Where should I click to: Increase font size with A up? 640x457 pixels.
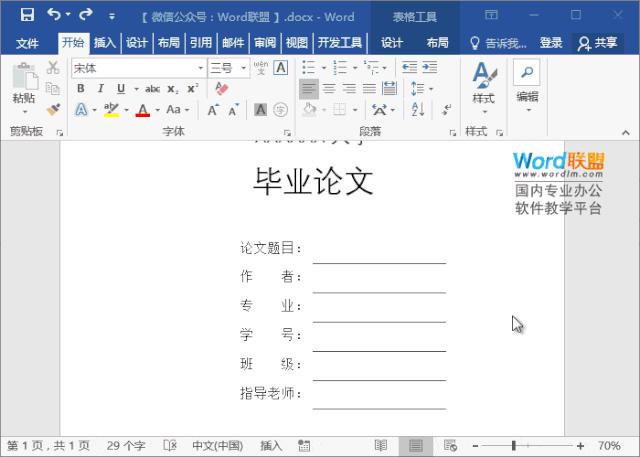213,110
